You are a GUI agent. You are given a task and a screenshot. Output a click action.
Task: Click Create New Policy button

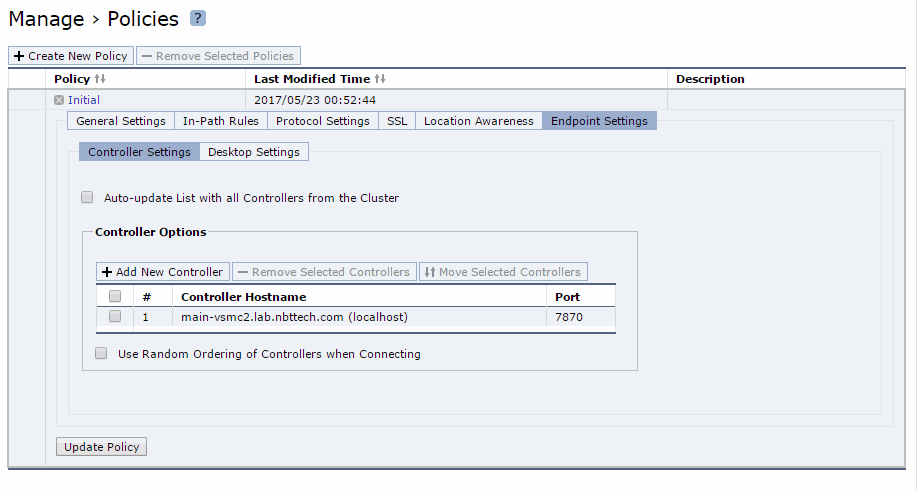[71, 56]
